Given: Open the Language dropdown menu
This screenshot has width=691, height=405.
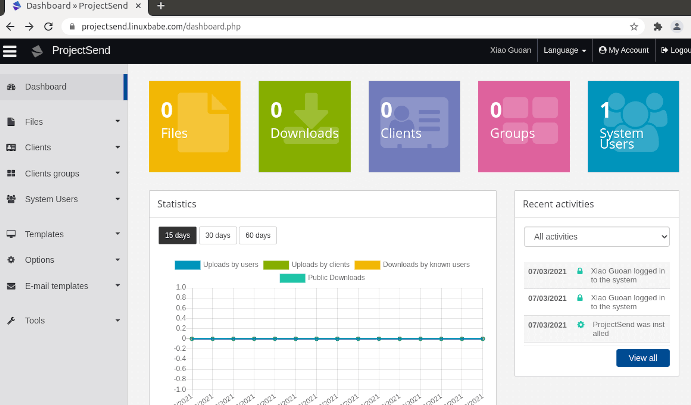Looking at the screenshot, I should coord(564,50).
